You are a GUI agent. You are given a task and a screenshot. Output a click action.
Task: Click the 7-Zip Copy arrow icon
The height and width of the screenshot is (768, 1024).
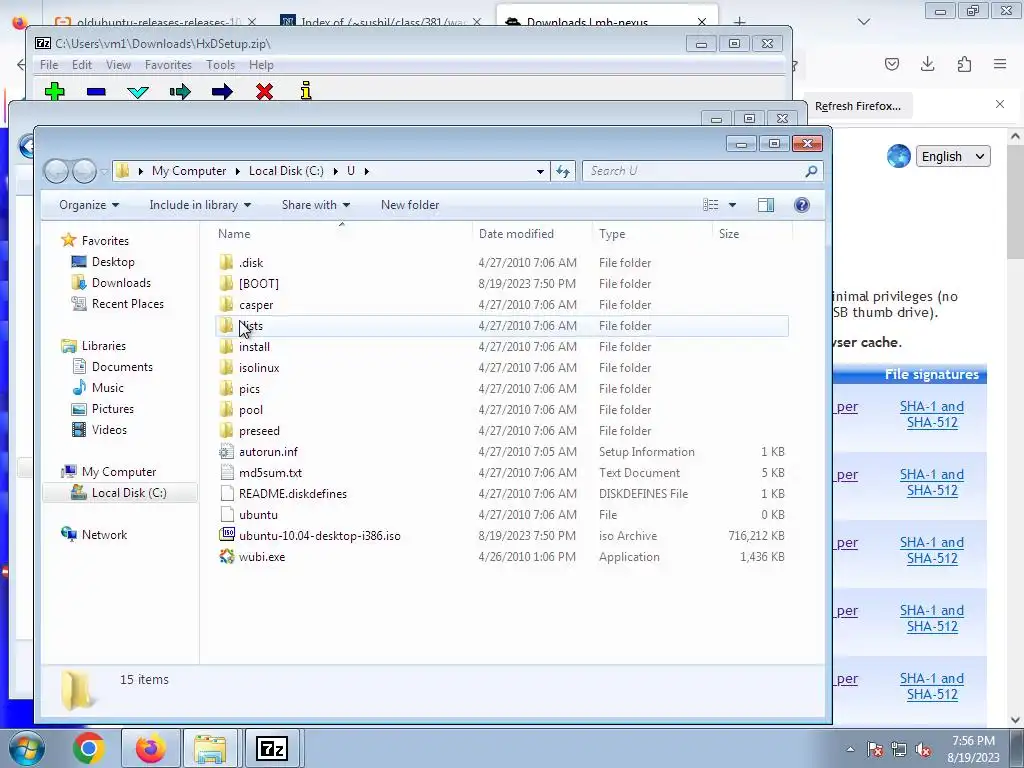click(x=180, y=91)
